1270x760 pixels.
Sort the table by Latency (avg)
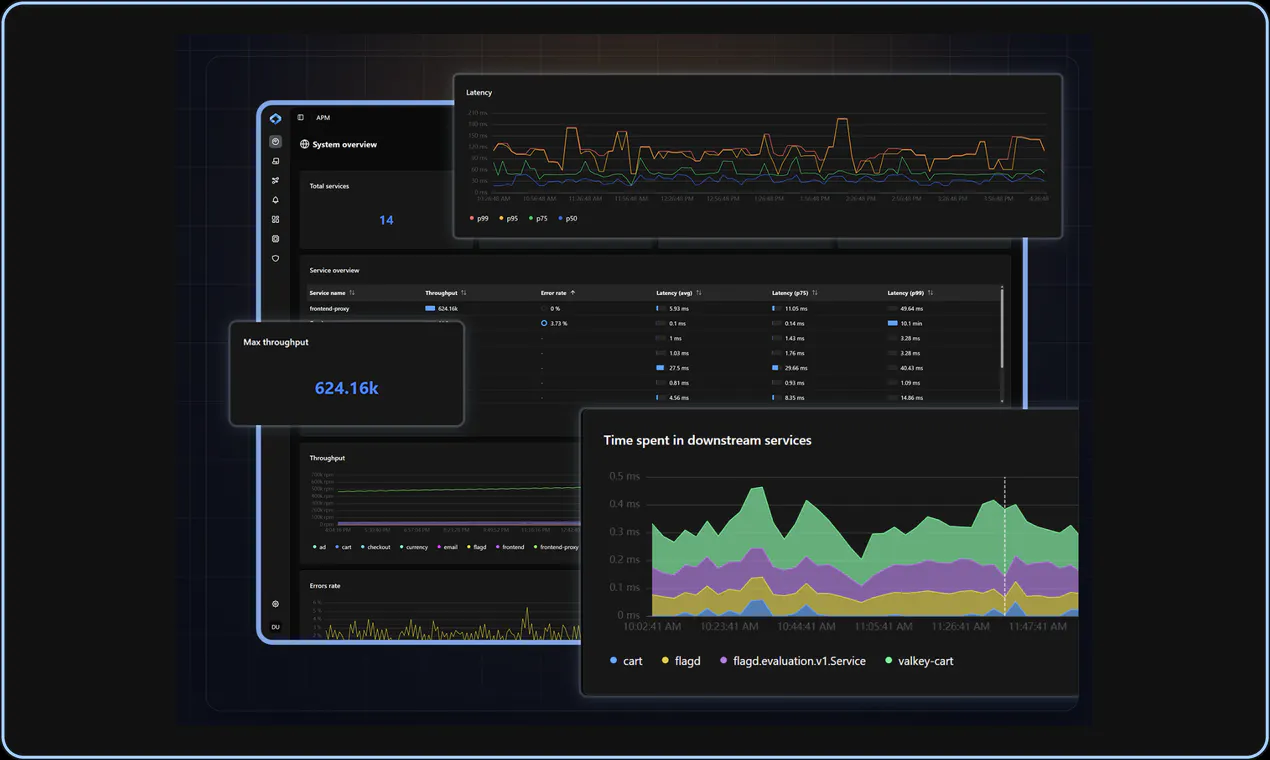[x=679, y=293]
